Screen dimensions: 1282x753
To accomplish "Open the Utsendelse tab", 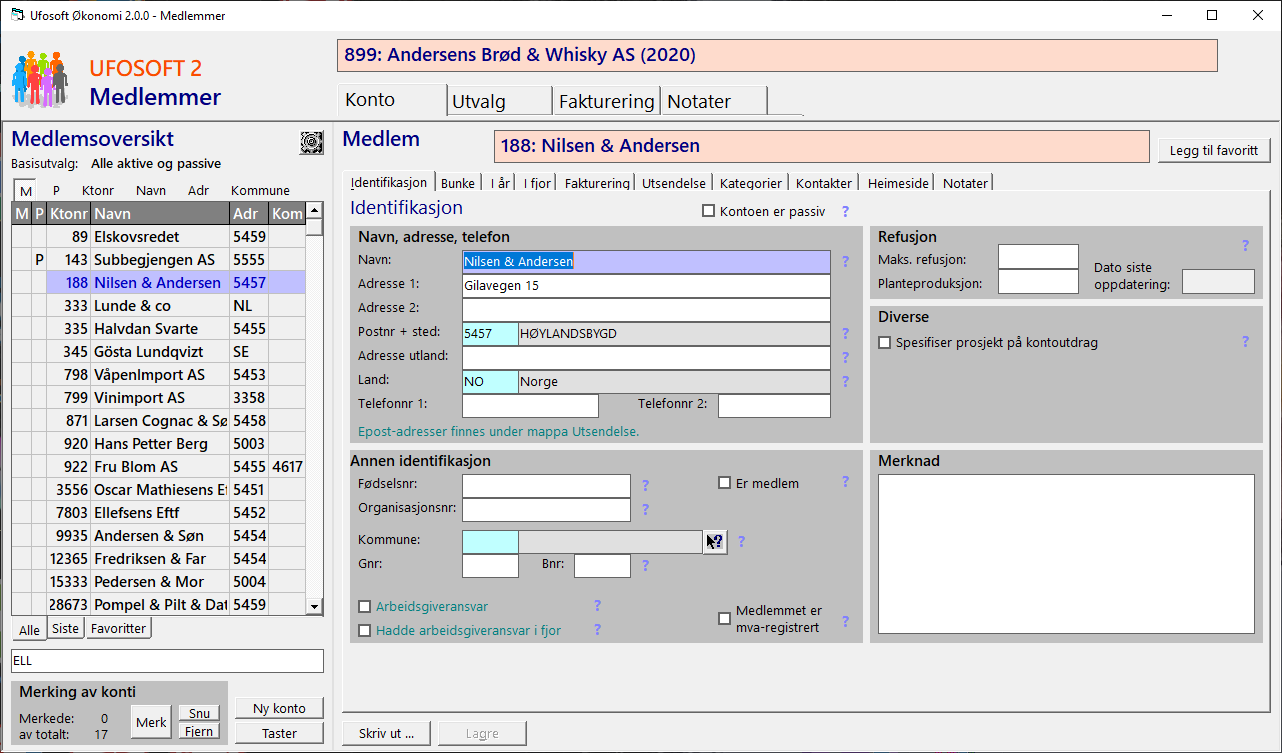I will point(674,183).
